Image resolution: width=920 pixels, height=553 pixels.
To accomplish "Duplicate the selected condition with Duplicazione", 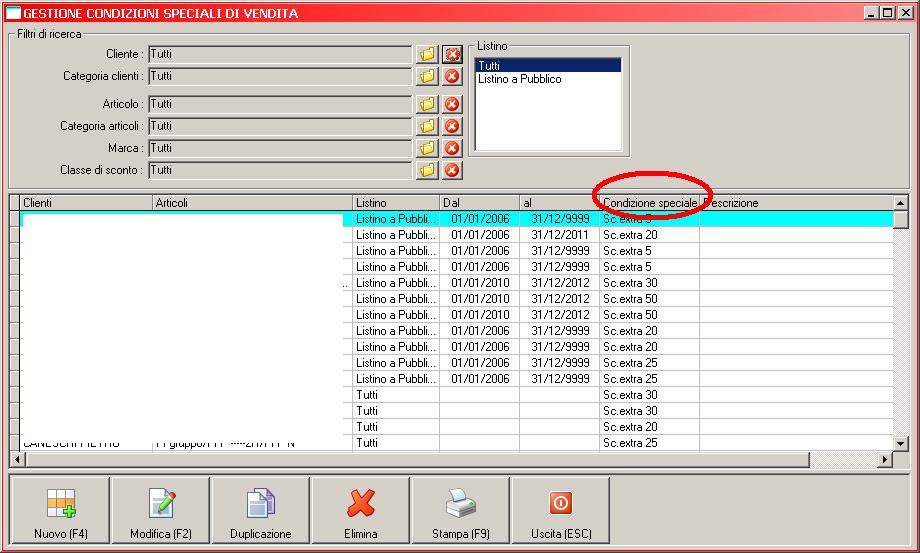I will (261, 510).
